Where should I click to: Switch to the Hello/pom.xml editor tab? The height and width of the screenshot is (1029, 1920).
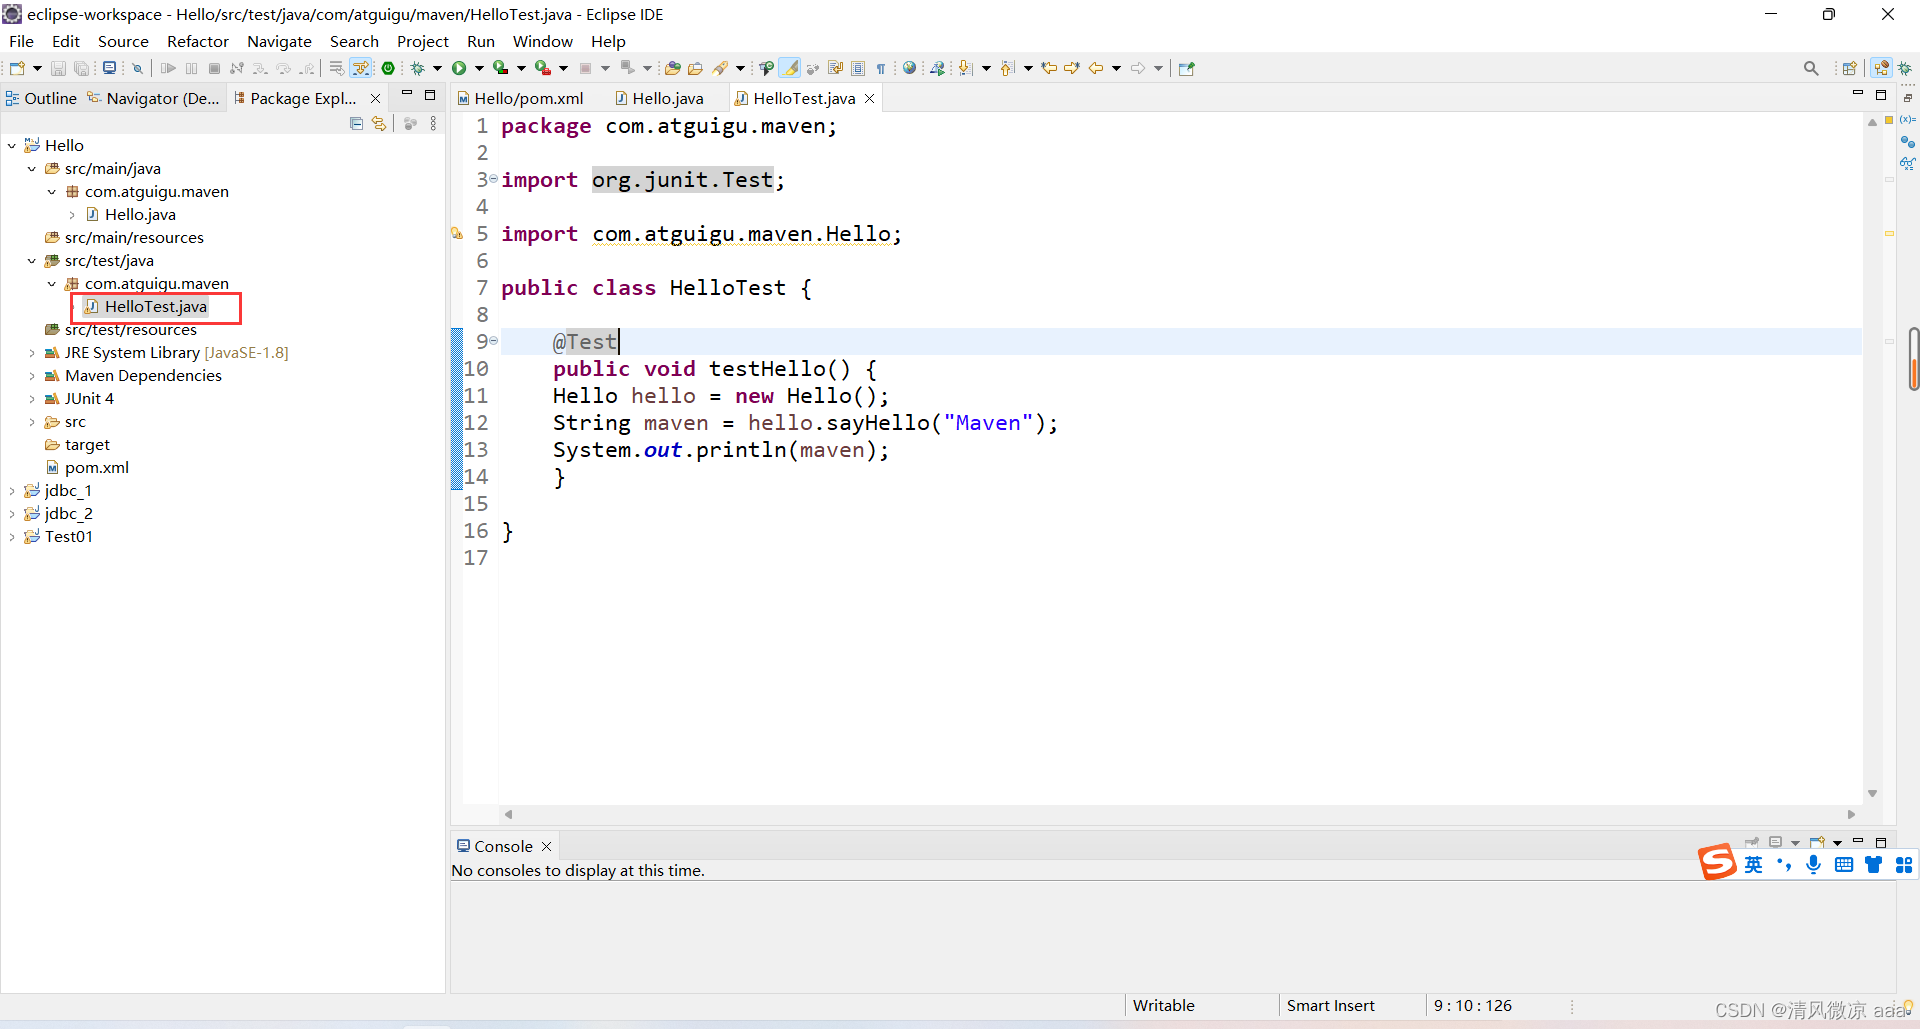point(529,98)
